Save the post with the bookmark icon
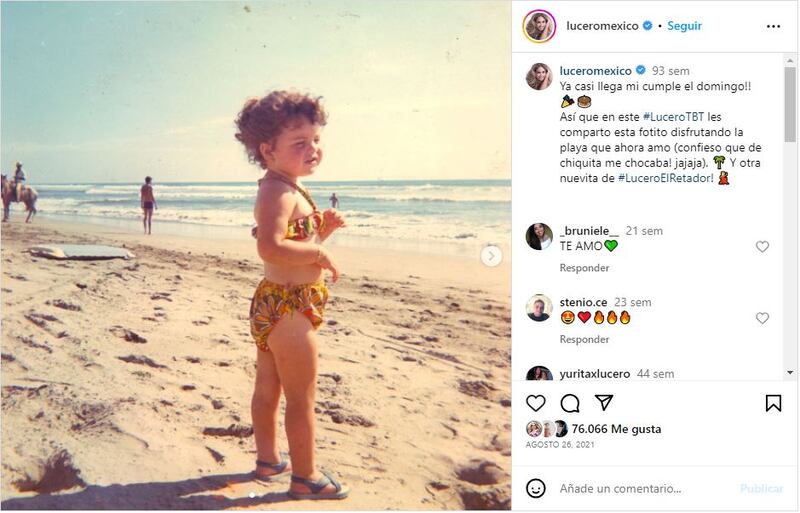The width and height of the screenshot is (800, 513). pos(773,403)
